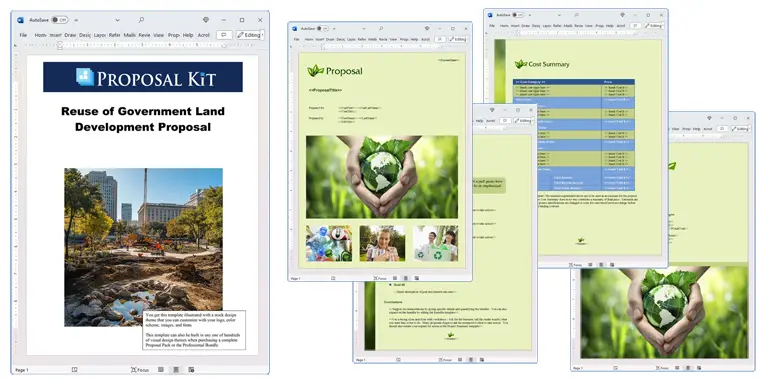Select Web Layout view in the Proposal cover window status bar

pyautogui.click(x=416, y=278)
